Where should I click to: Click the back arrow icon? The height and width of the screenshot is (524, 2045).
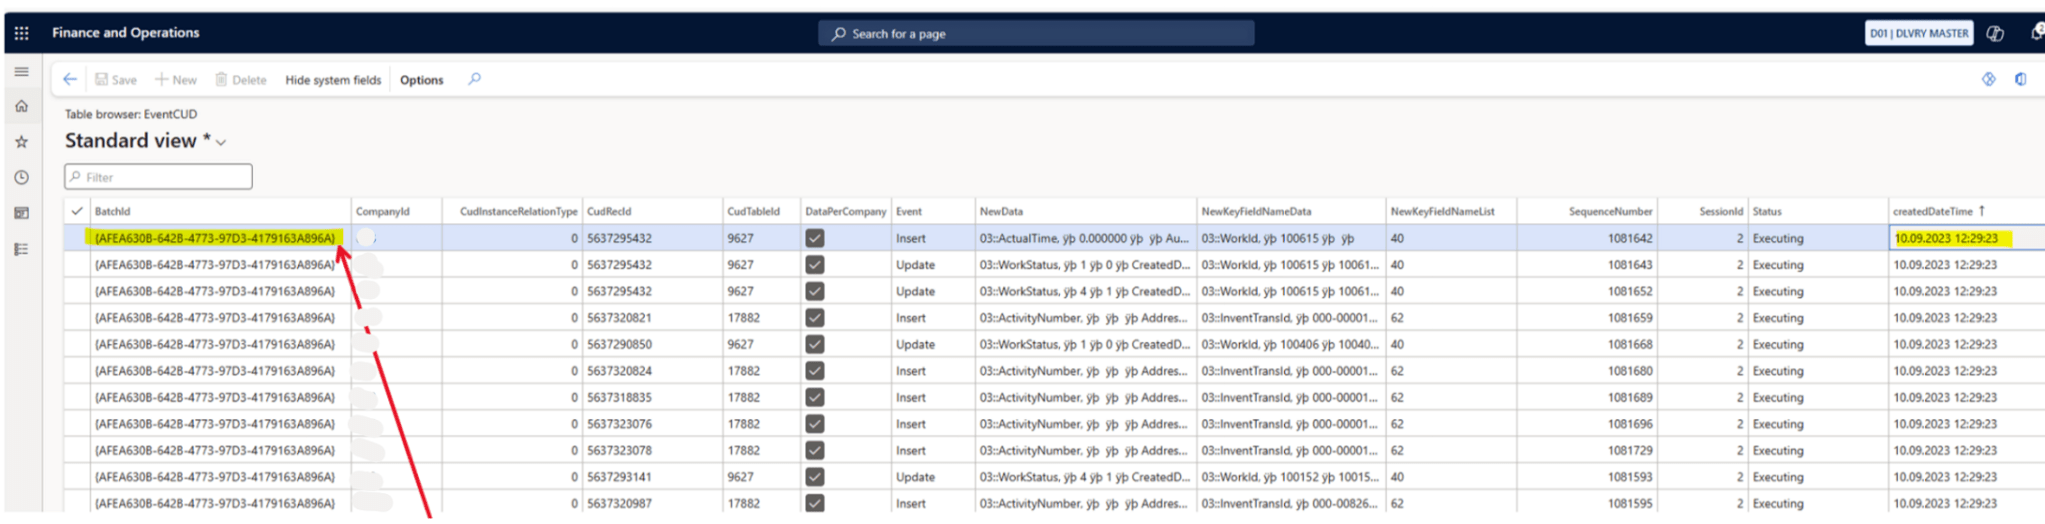pyautogui.click(x=69, y=79)
